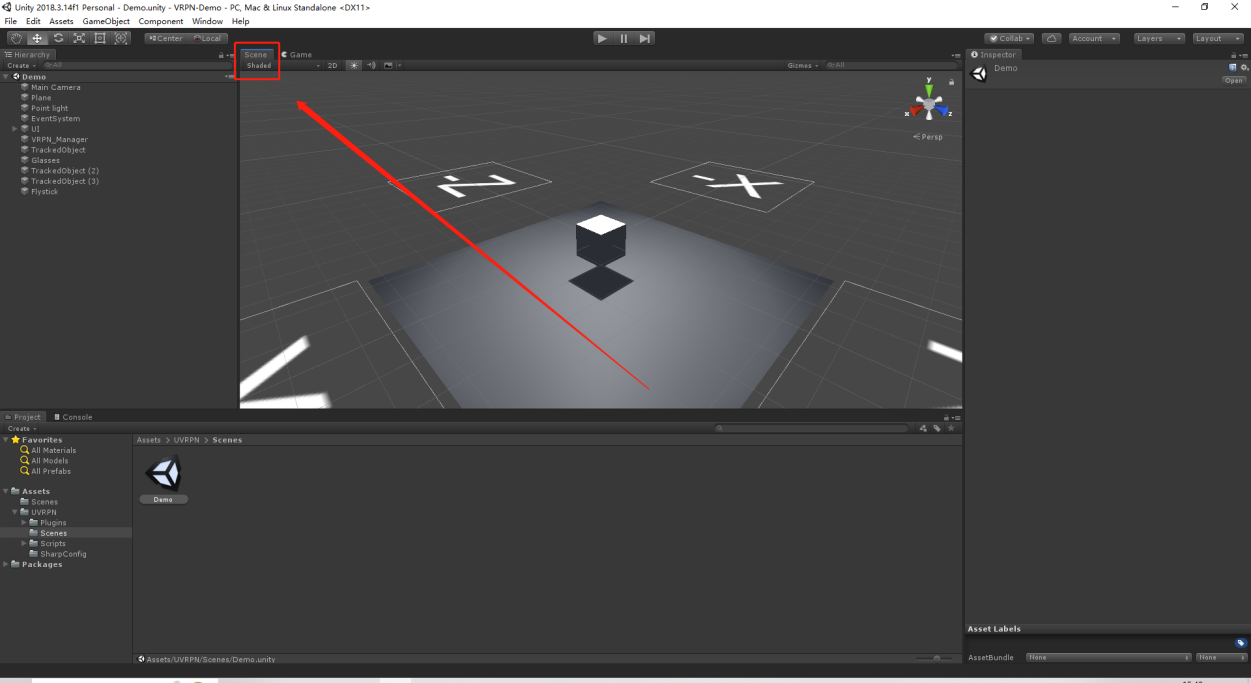Viewport: 1251px width, 683px height.
Task: Select the Rect Transform tool
Action: [x=100, y=38]
